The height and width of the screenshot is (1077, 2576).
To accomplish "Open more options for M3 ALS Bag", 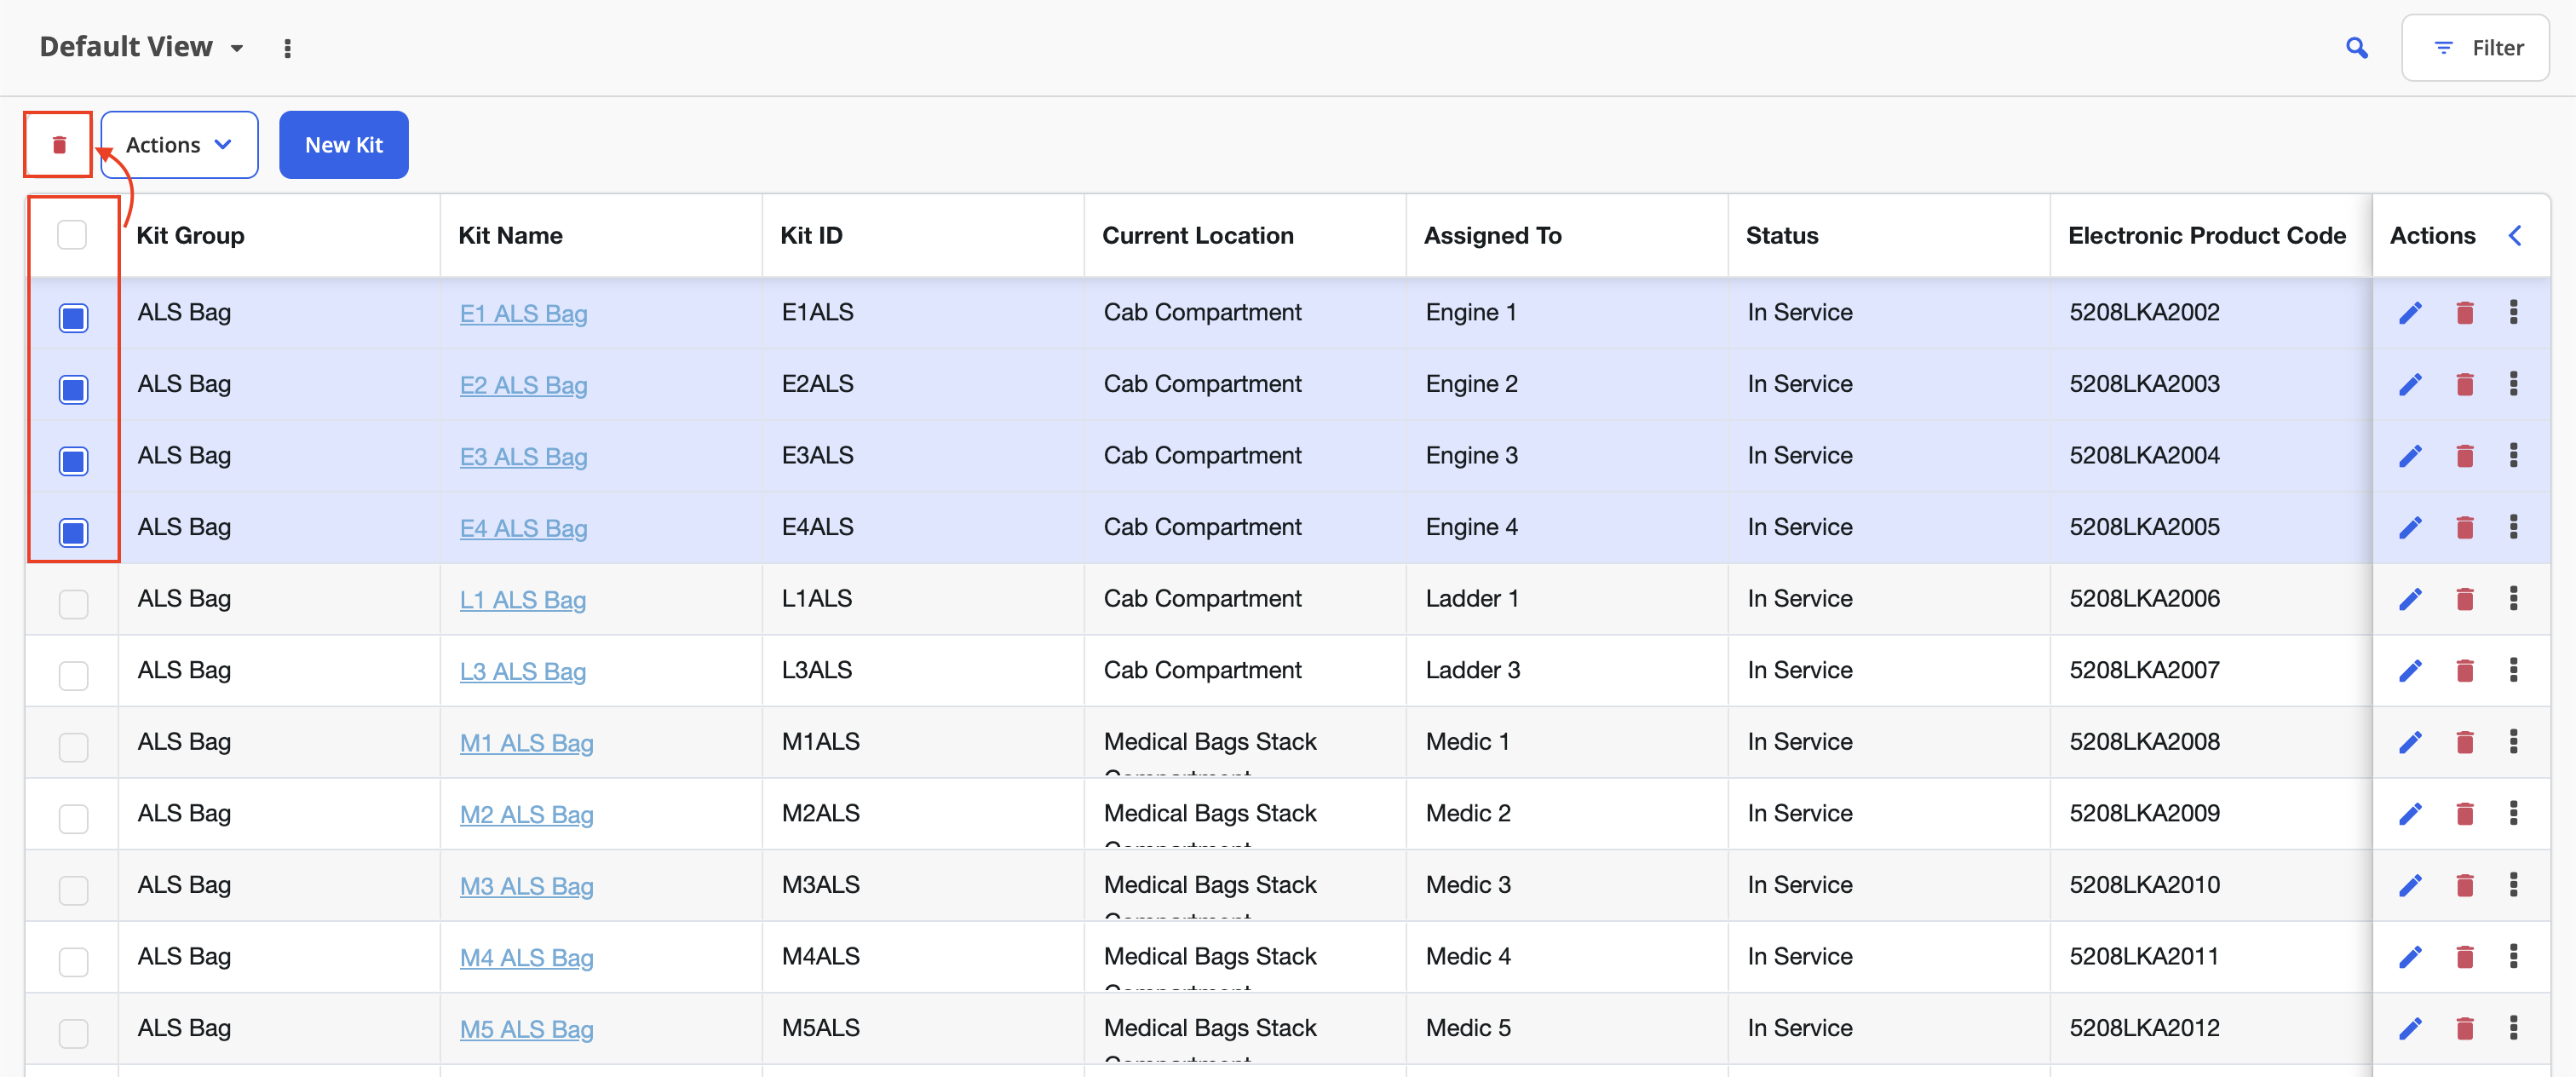I will click(x=2514, y=885).
